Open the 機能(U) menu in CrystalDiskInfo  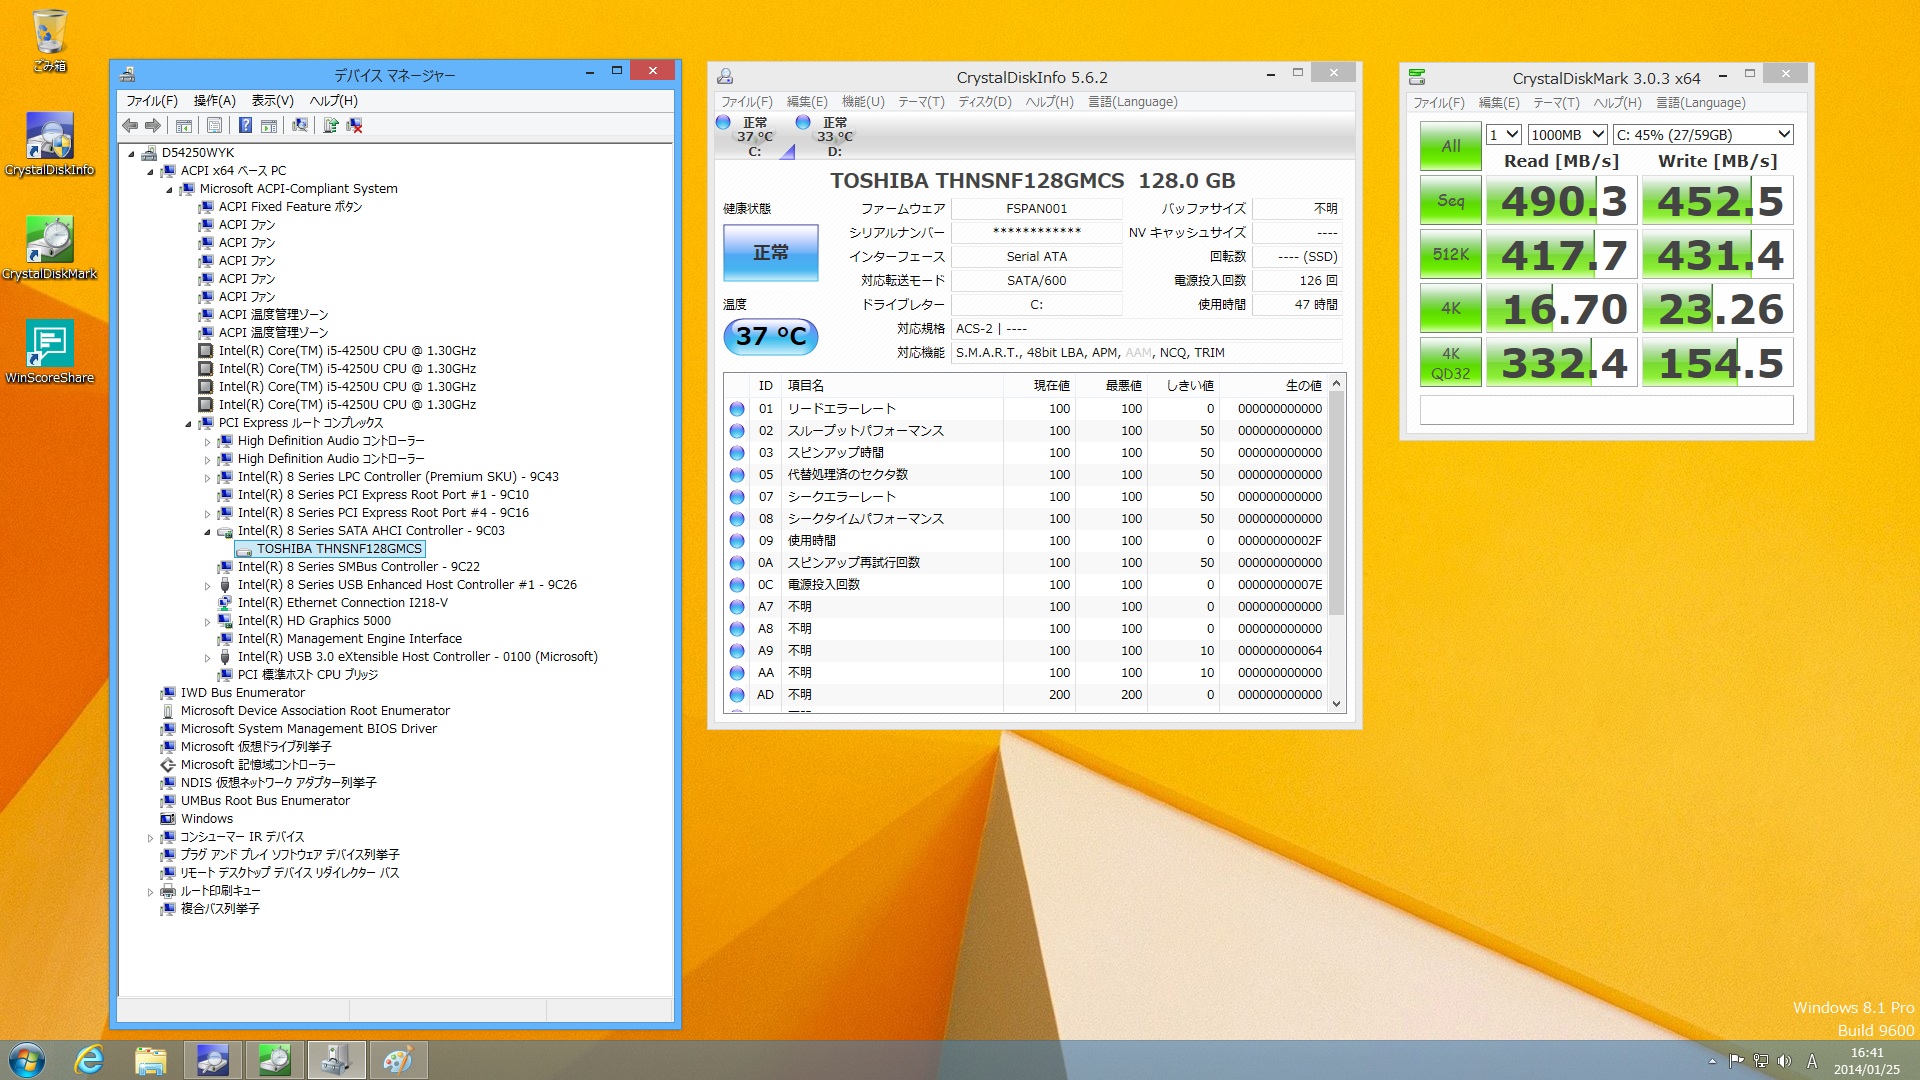pos(863,102)
